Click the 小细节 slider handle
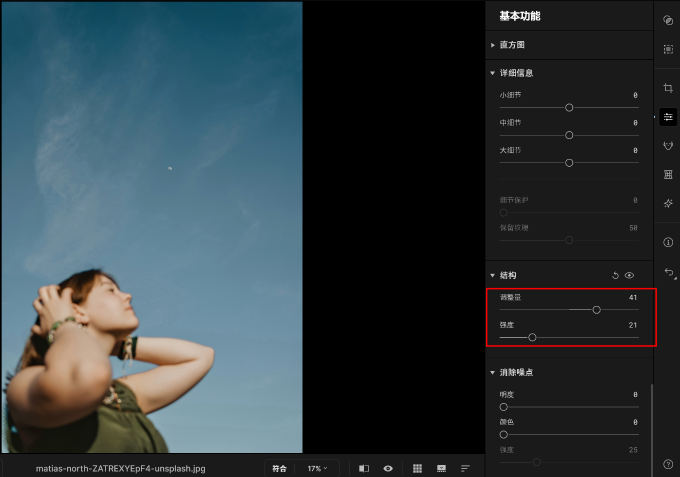This screenshot has height=477, width=680. click(x=569, y=108)
